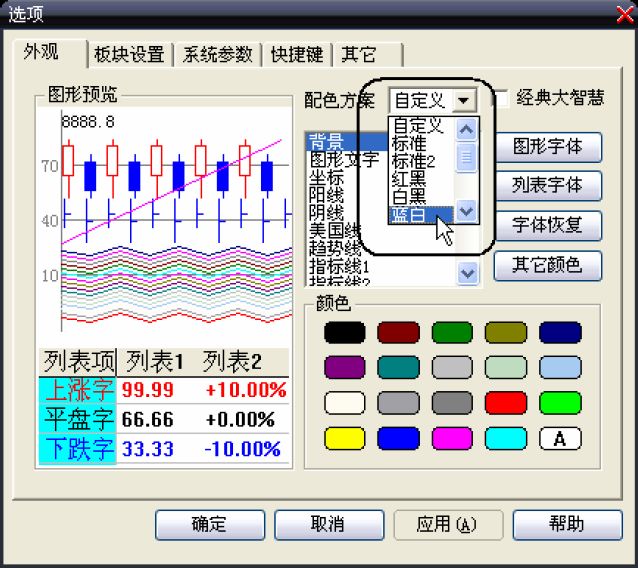The width and height of the screenshot is (638, 568).
Task: Pick the purple color swatch
Action: (x=345, y=368)
